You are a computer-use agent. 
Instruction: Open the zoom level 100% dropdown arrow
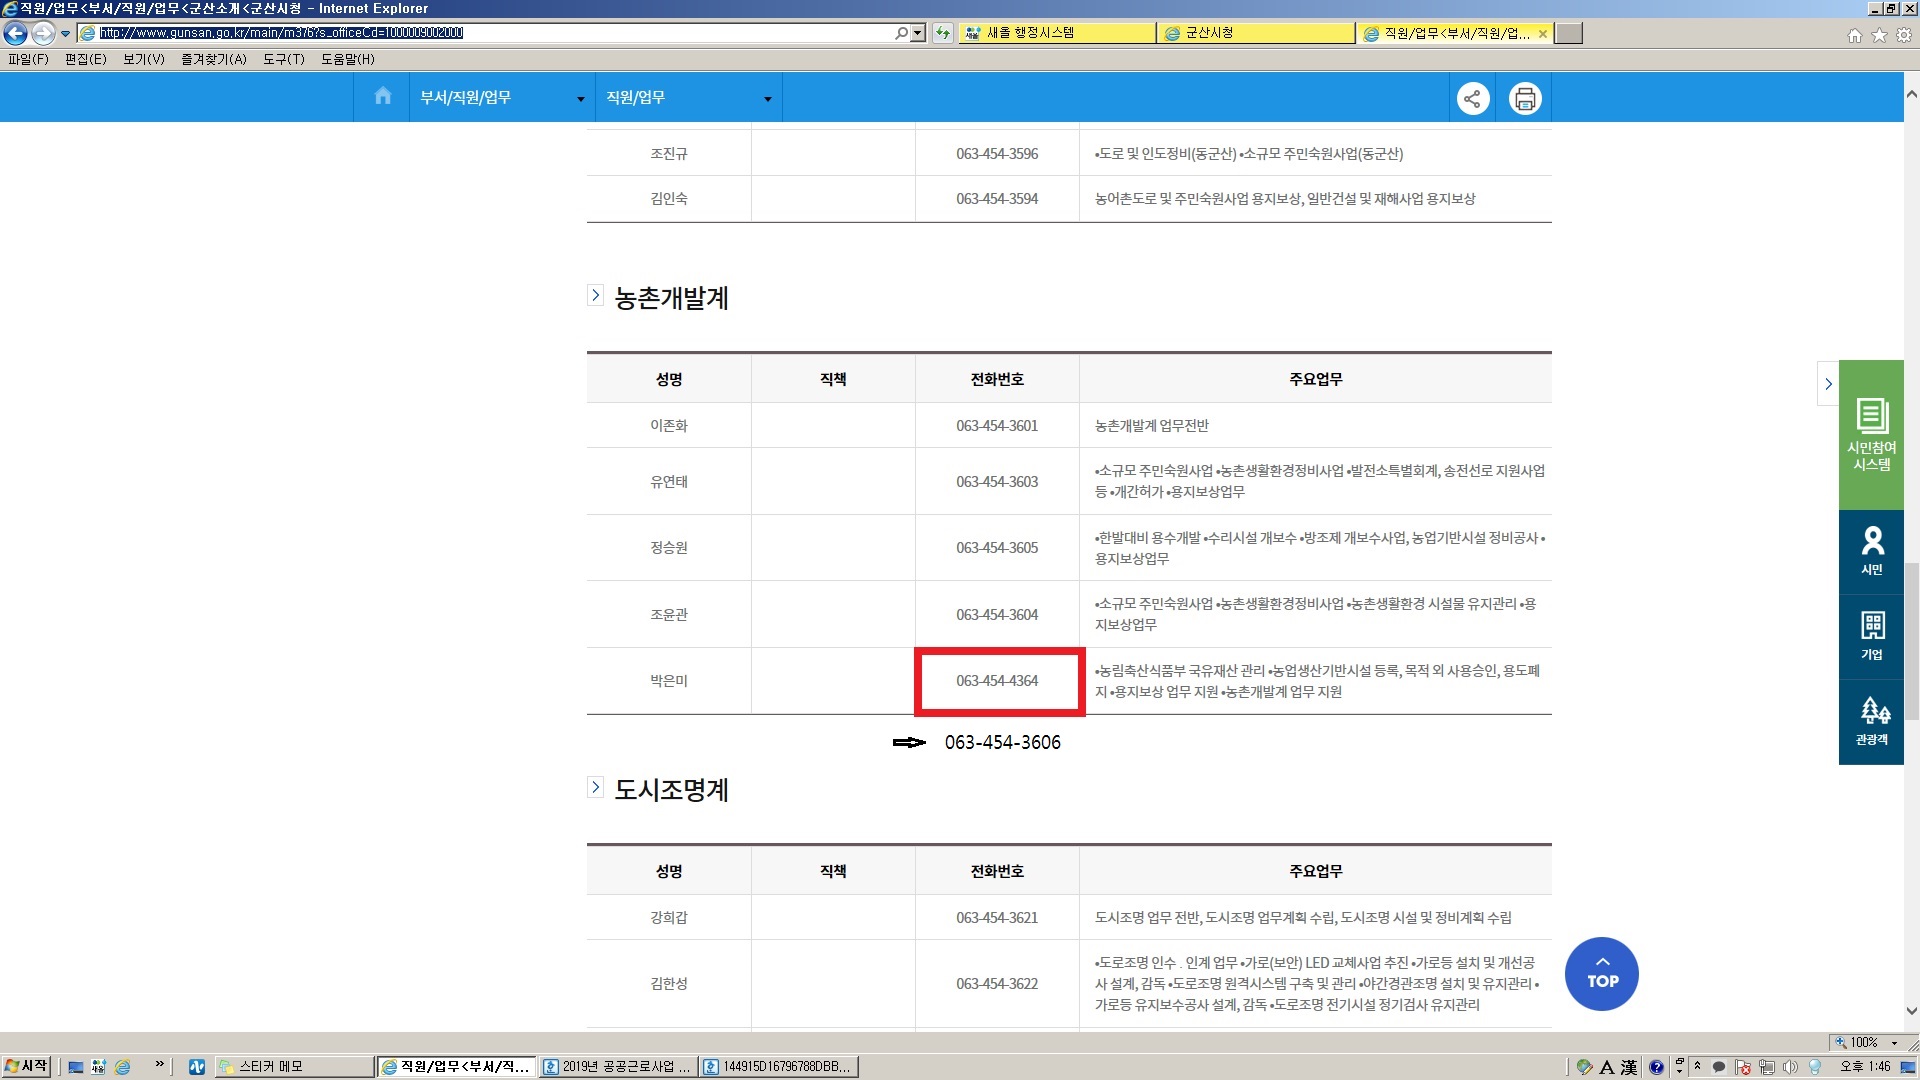tap(1894, 1042)
